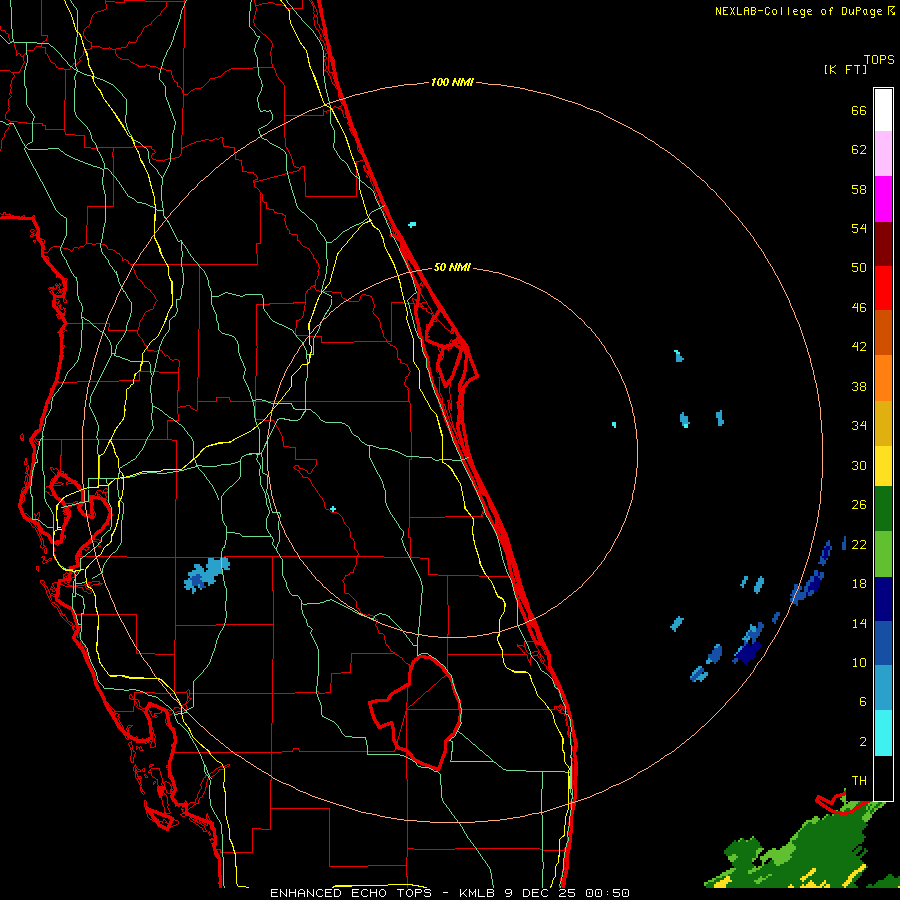Click the 14 value on legend scale

point(859,623)
